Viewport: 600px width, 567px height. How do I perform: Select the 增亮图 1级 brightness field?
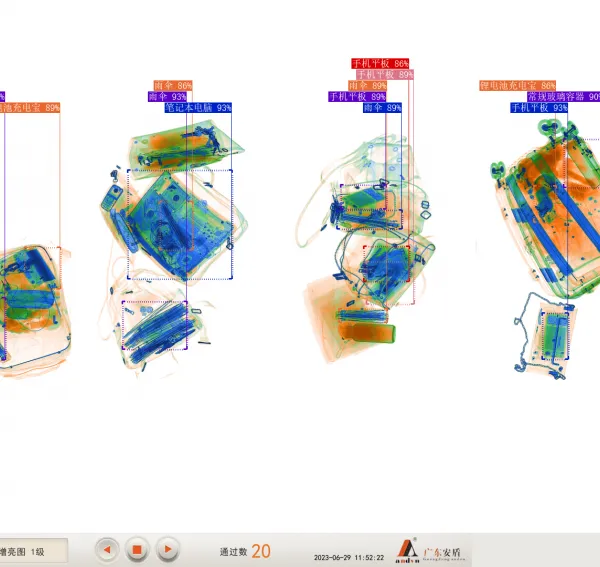(x=34, y=551)
